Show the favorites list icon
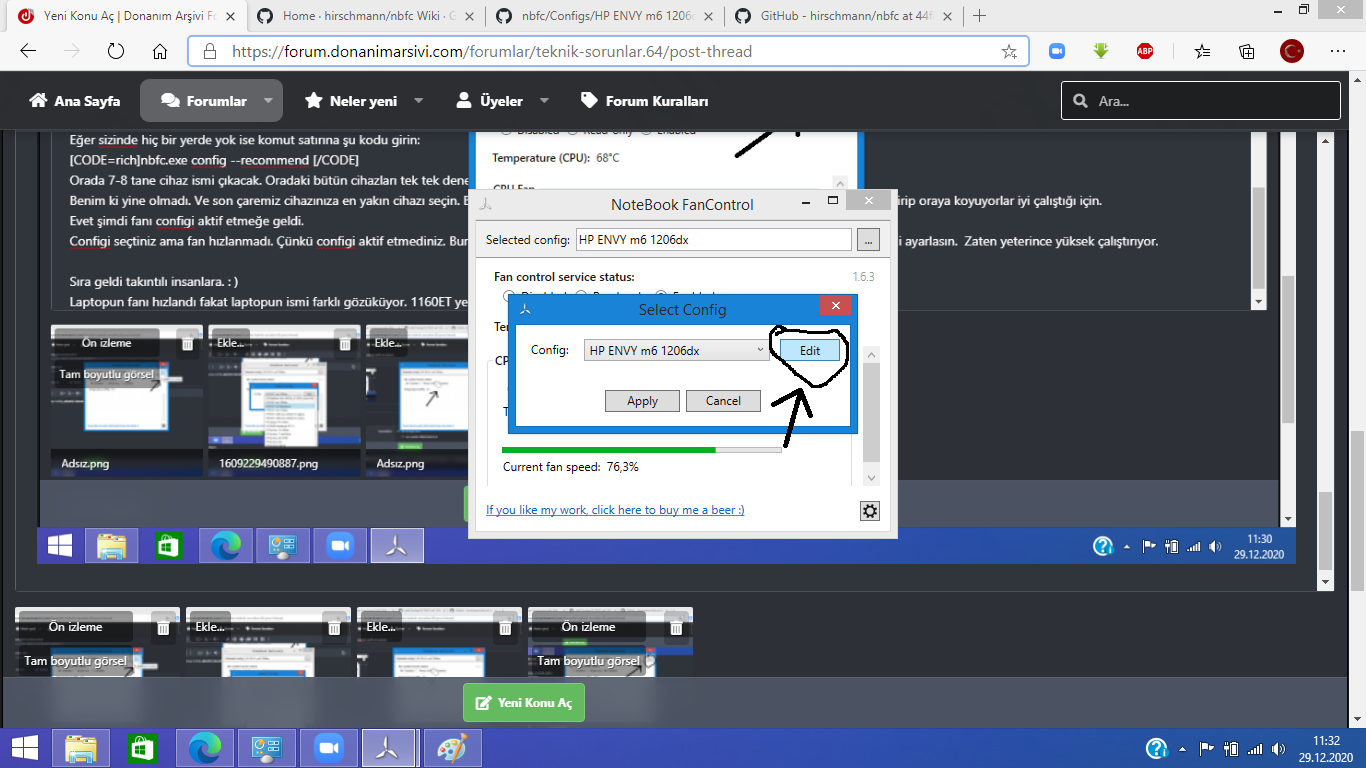The height and width of the screenshot is (768, 1366). tap(1202, 51)
